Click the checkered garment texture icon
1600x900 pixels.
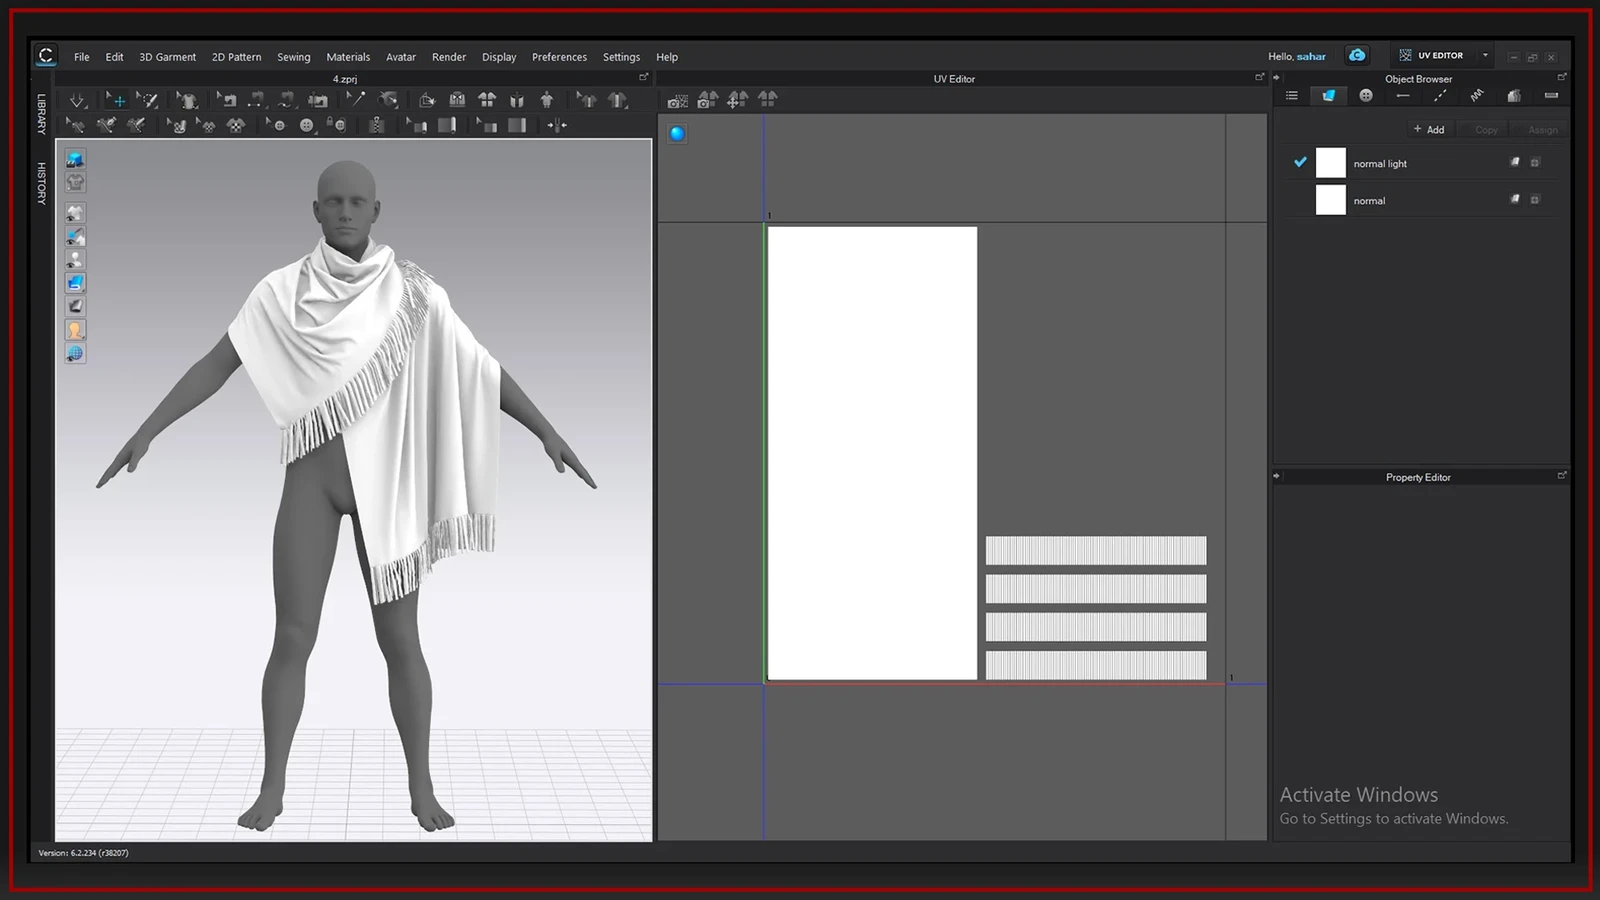click(235, 125)
